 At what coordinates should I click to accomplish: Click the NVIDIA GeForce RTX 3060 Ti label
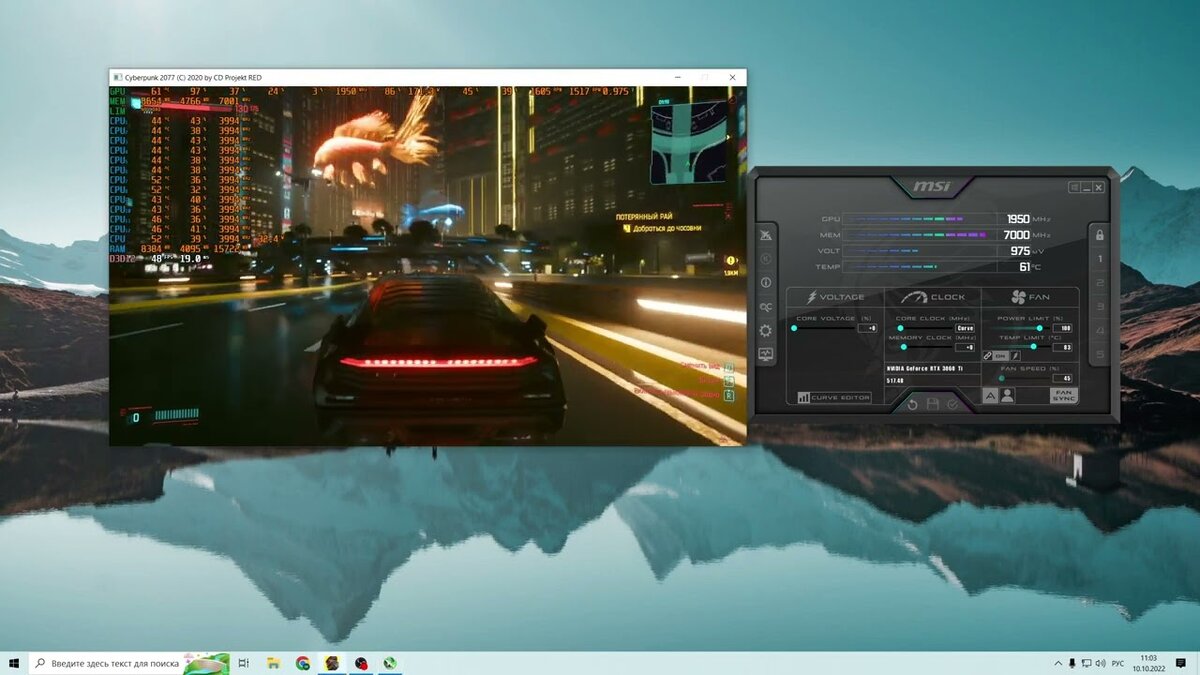tap(925, 368)
